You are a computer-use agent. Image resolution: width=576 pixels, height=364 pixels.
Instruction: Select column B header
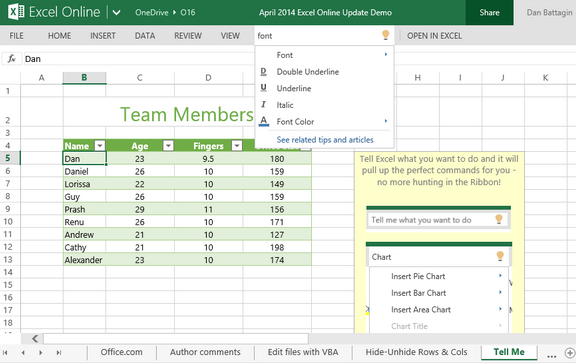pyautogui.click(x=84, y=78)
